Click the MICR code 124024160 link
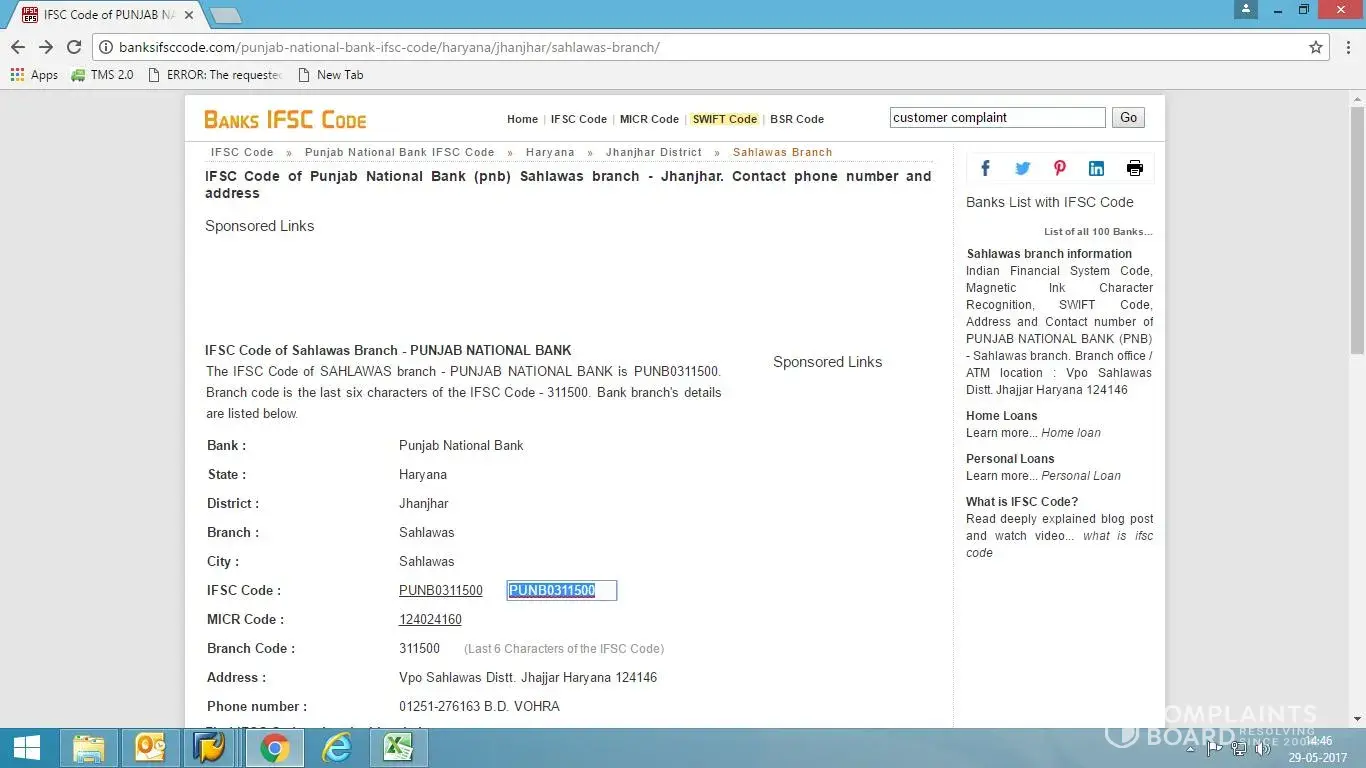 click(430, 620)
